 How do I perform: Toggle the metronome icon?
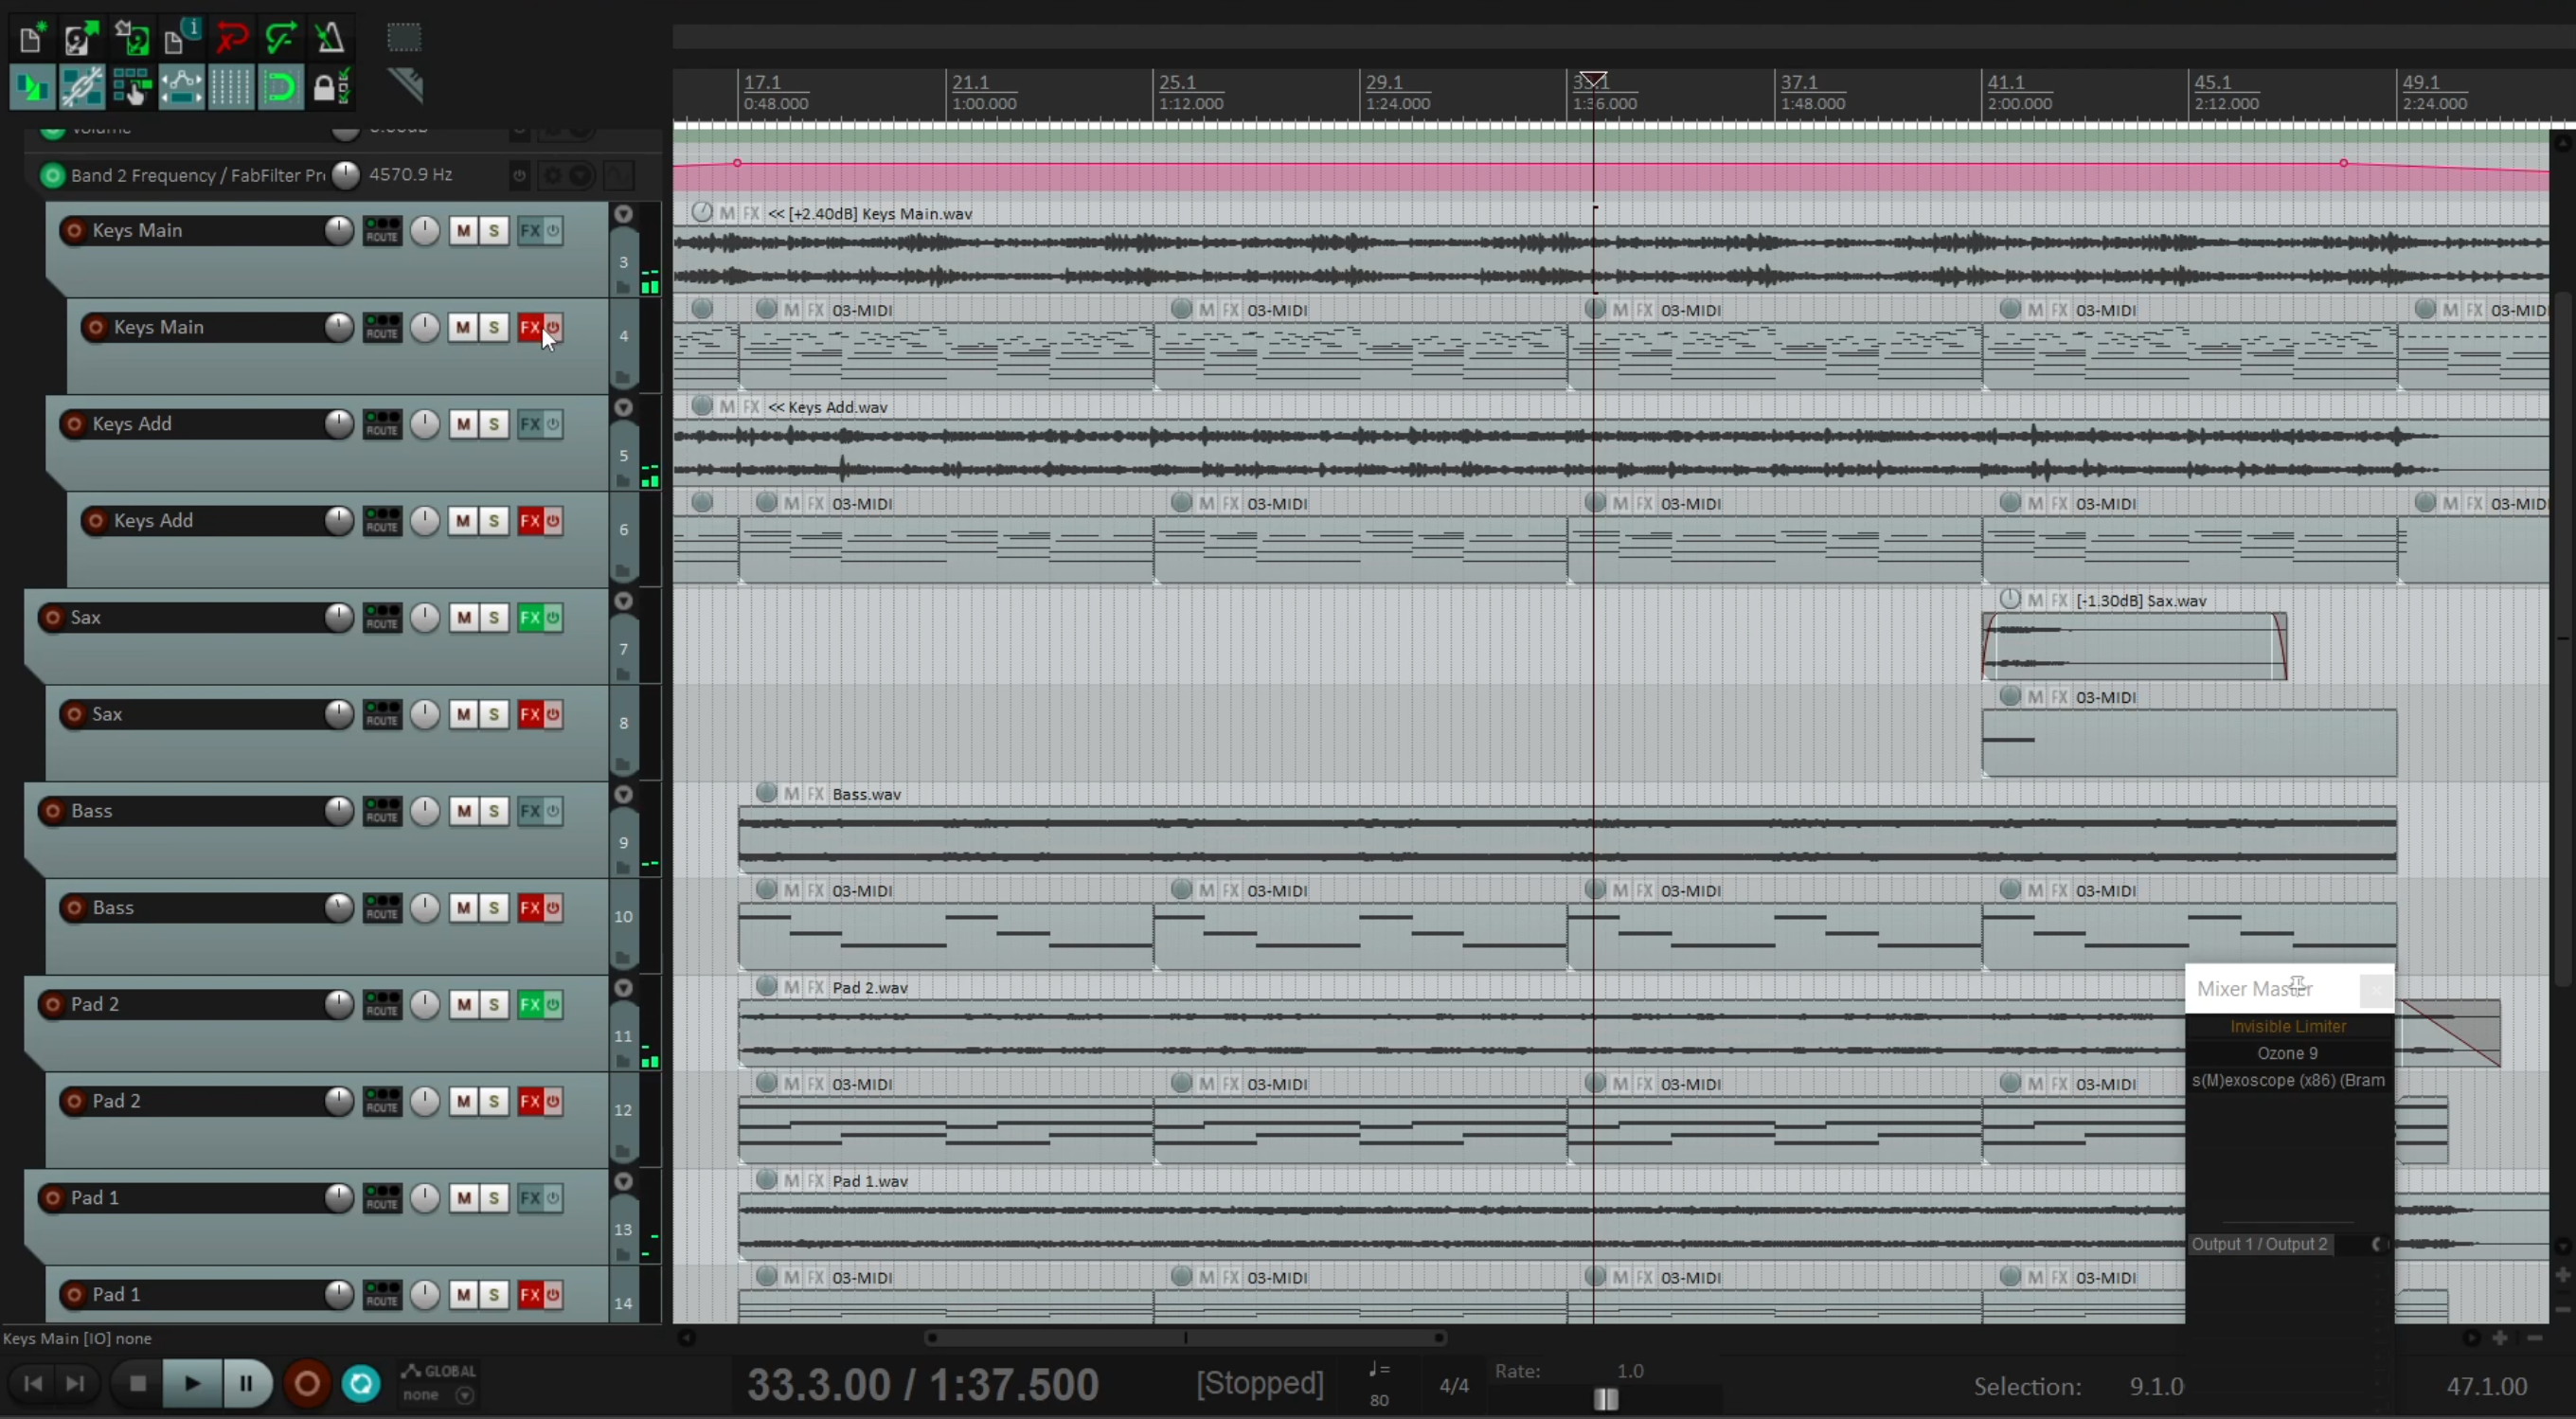pos(330,39)
